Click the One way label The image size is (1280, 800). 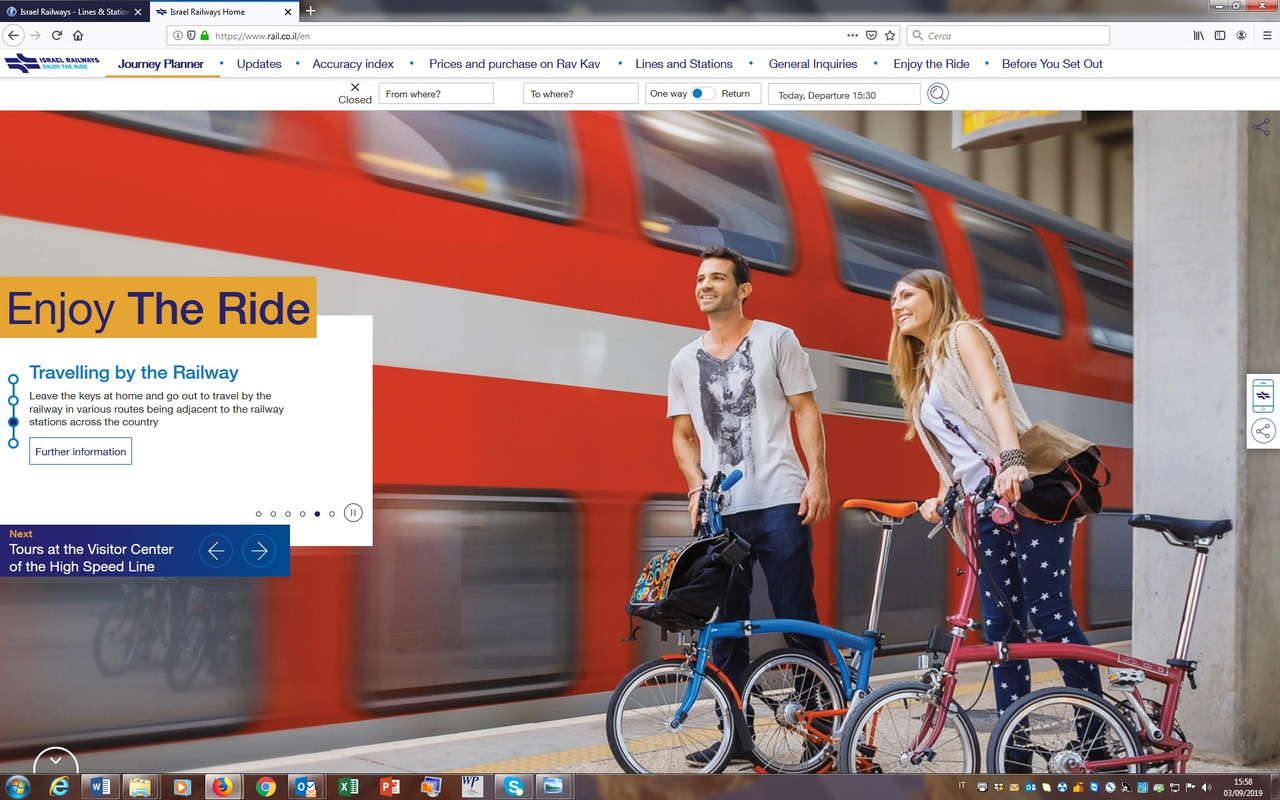tap(668, 94)
